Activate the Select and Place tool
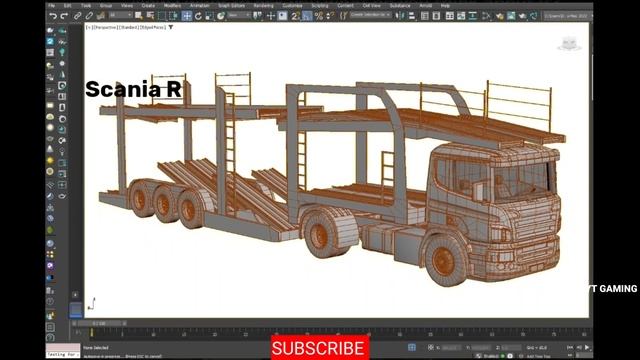 tap(221, 16)
